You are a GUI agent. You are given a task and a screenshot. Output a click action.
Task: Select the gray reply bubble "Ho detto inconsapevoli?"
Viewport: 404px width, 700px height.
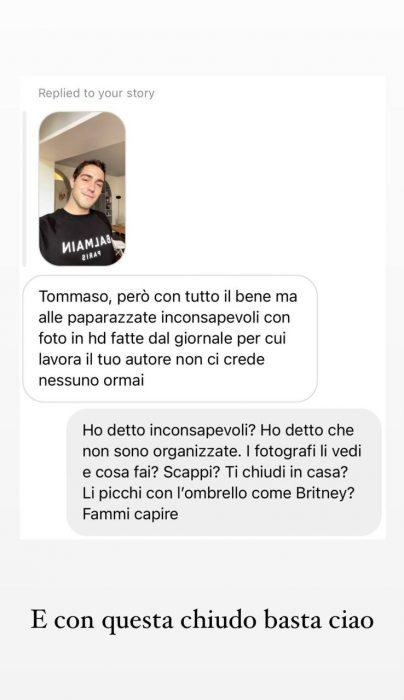(224, 472)
